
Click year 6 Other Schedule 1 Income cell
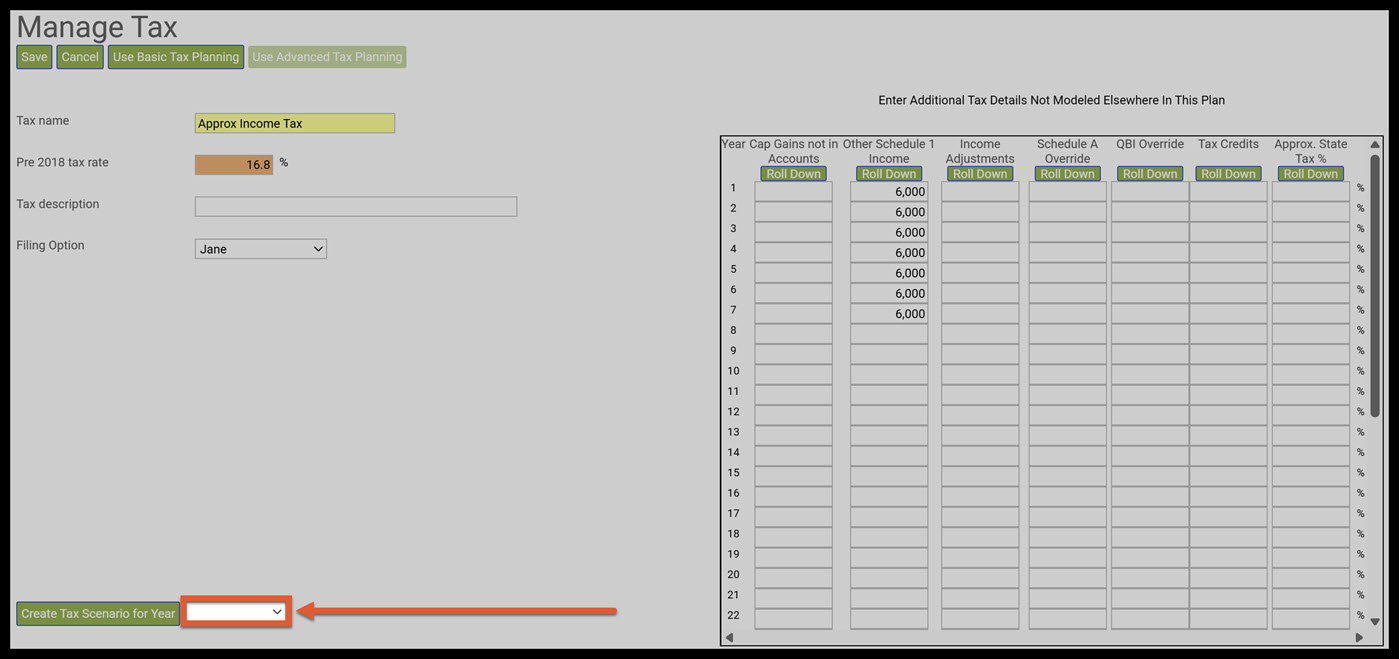click(889, 293)
